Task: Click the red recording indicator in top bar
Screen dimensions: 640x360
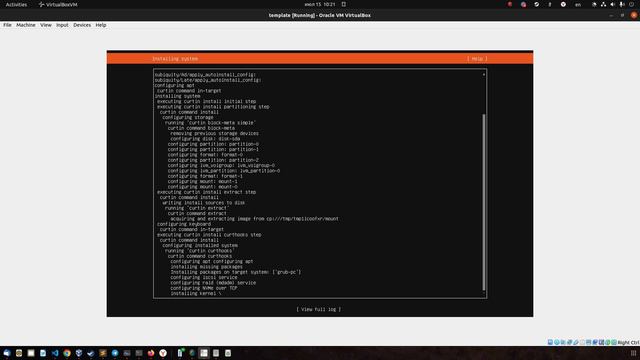Action: (x=510, y=4)
